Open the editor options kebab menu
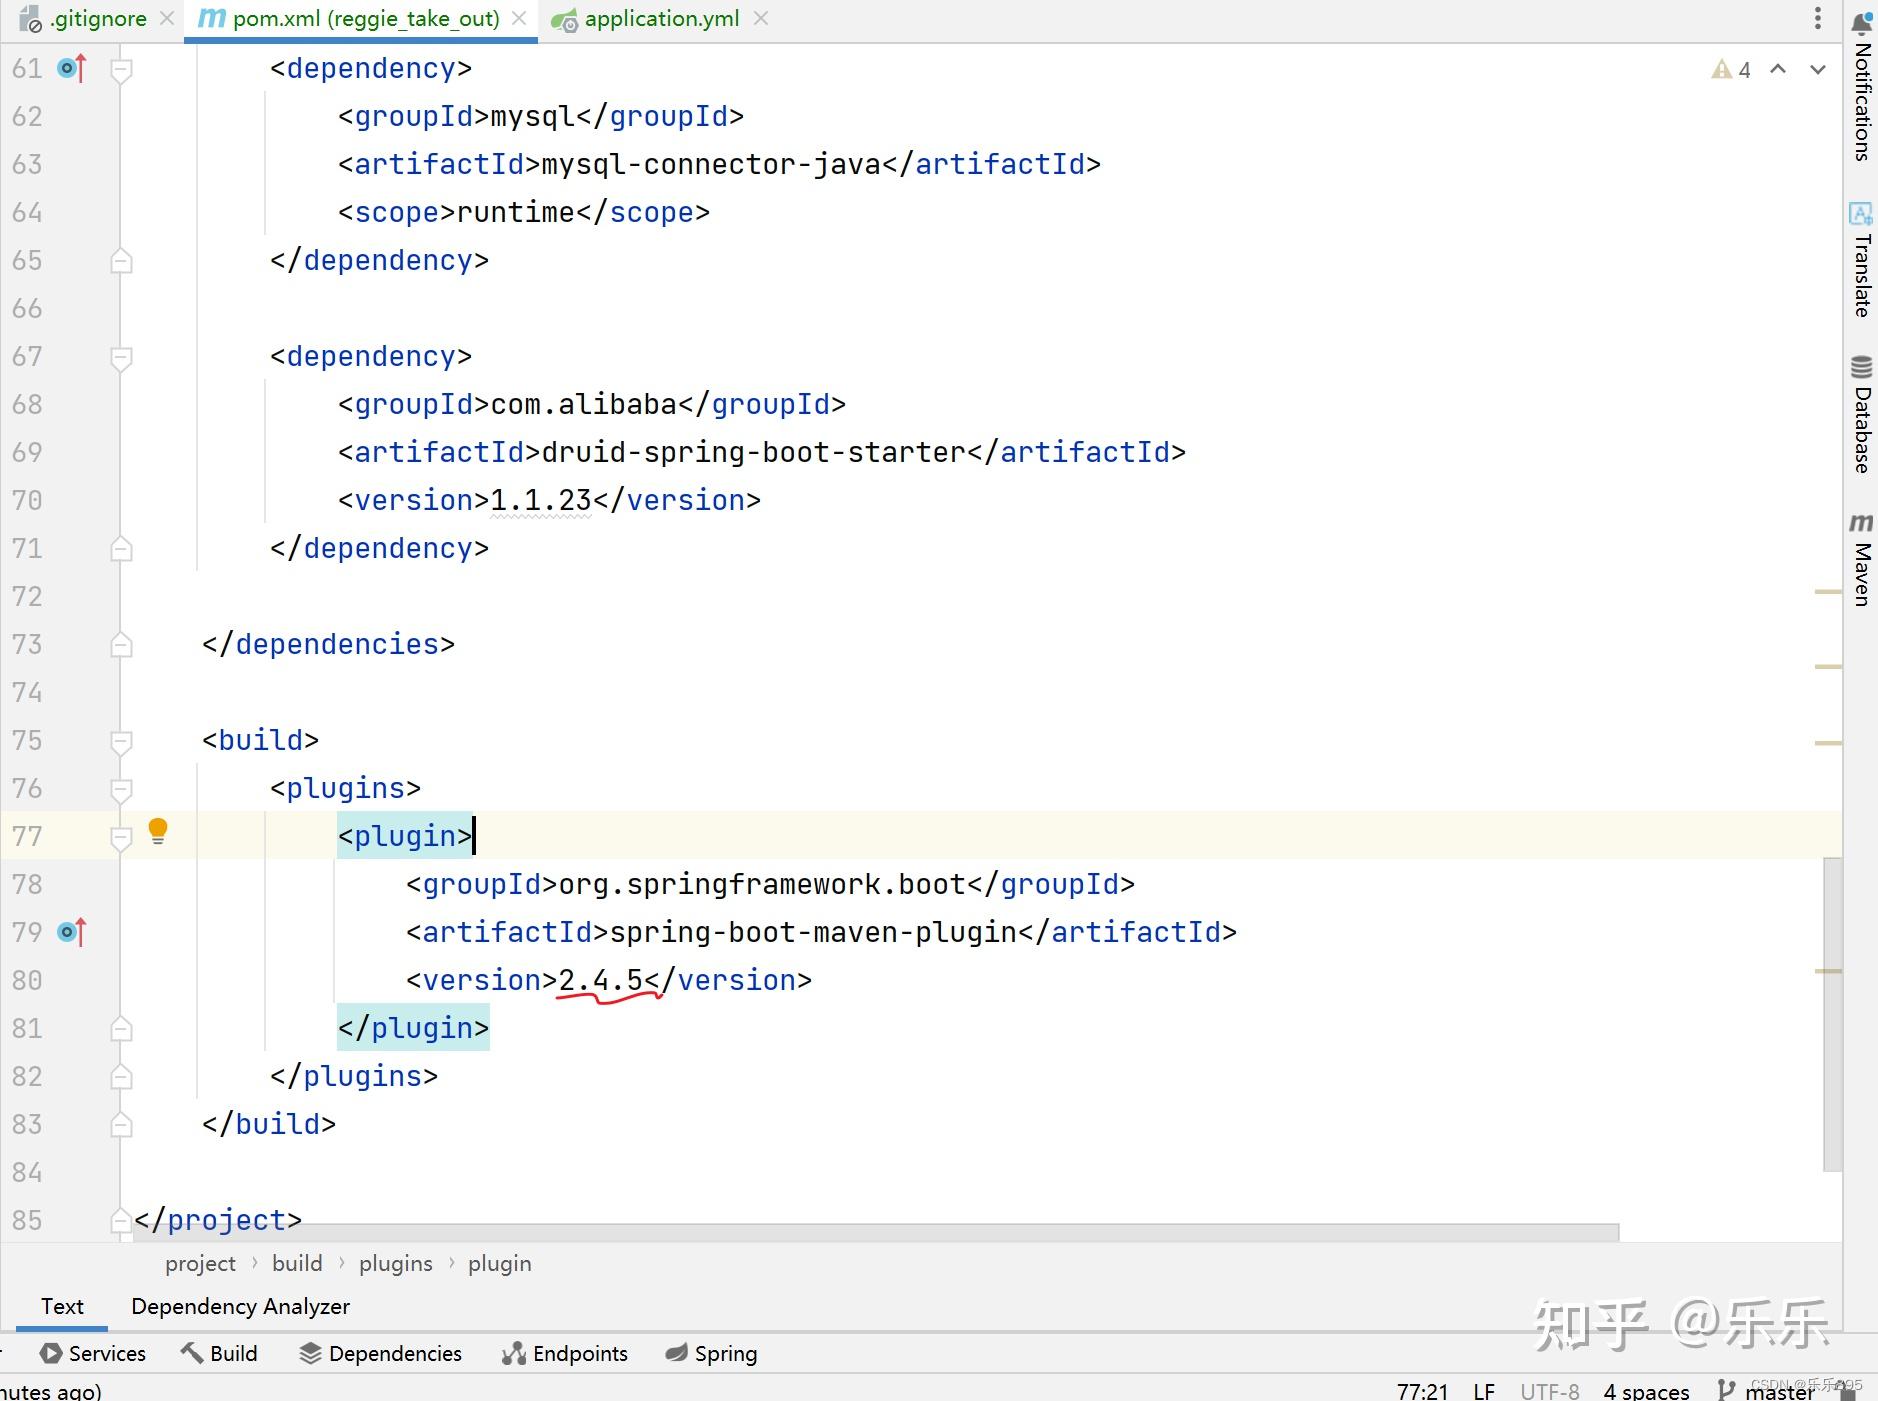 coord(1818,18)
